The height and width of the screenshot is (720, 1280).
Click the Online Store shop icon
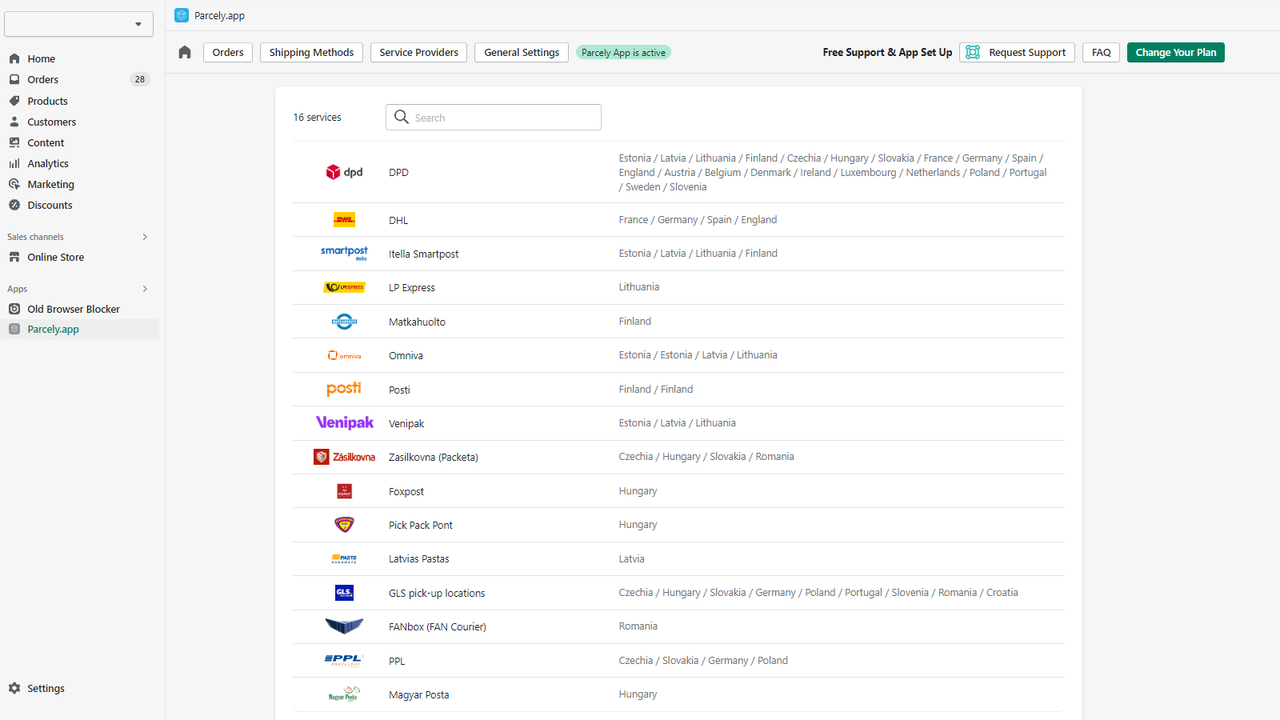tap(14, 258)
